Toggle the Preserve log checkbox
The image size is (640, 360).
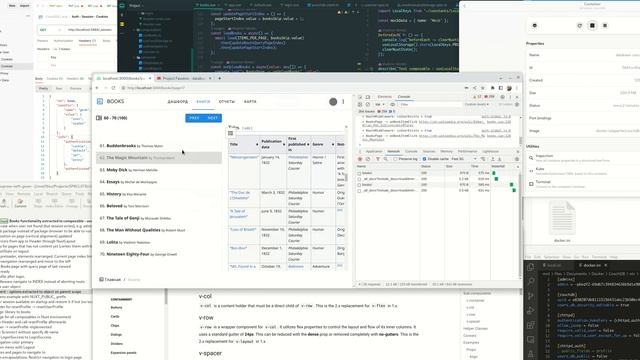click(396, 159)
